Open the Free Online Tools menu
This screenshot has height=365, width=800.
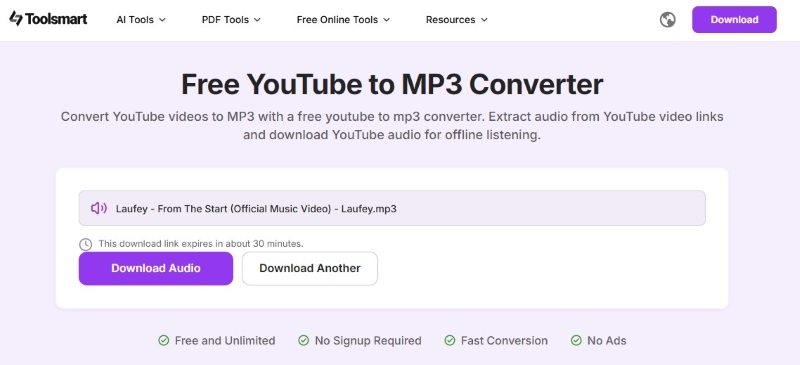click(343, 20)
